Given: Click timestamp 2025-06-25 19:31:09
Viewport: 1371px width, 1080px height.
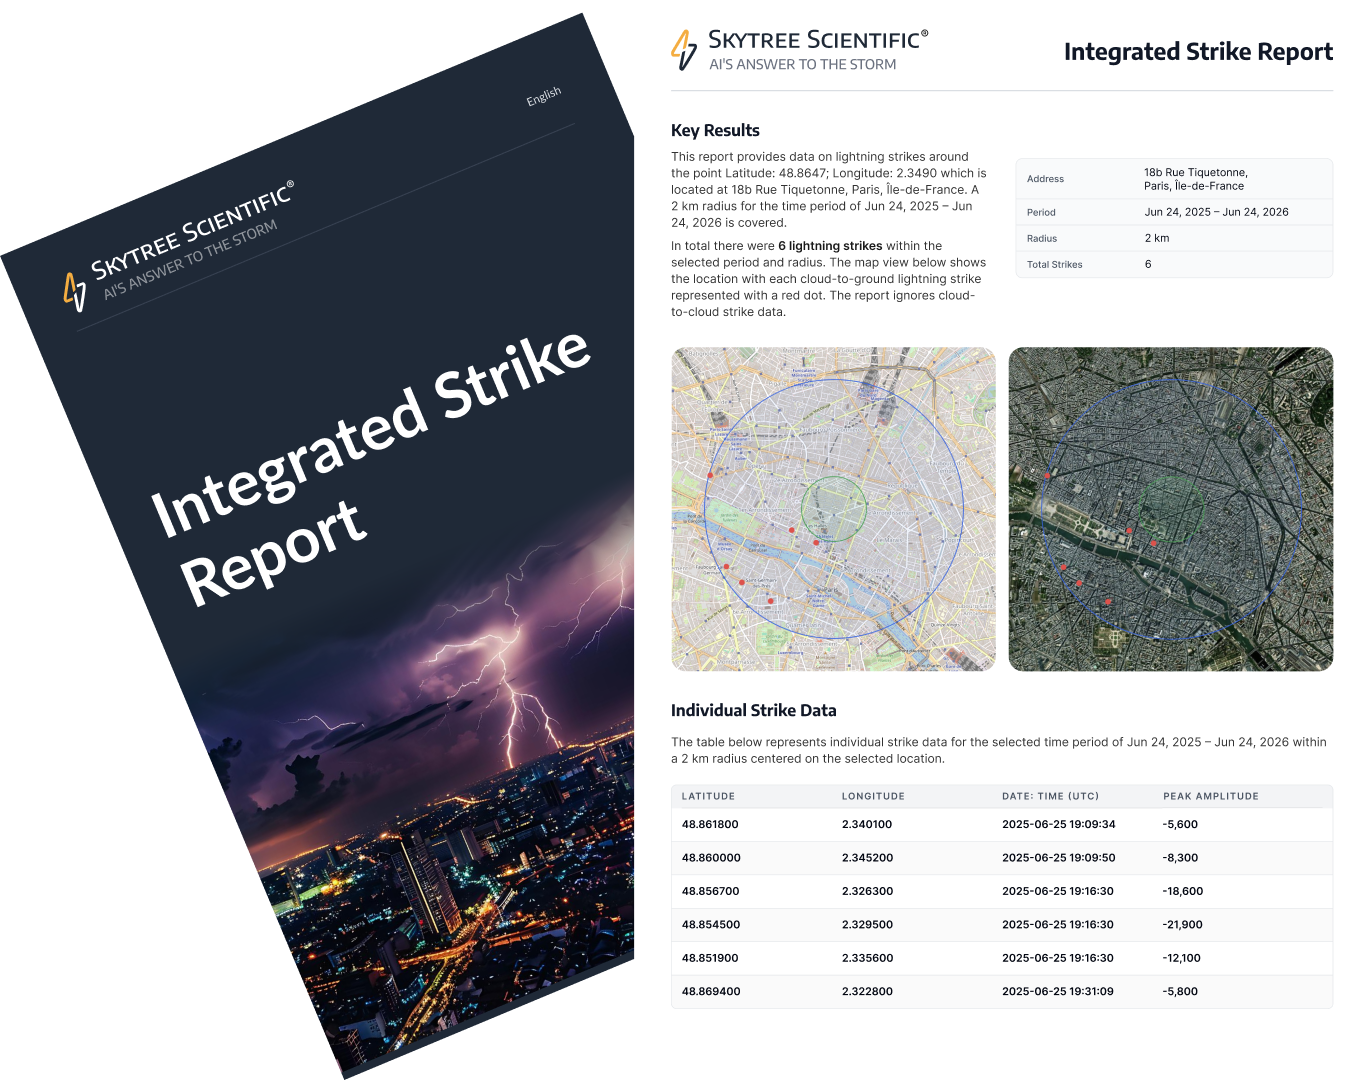Looking at the screenshot, I should point(1058,992).
